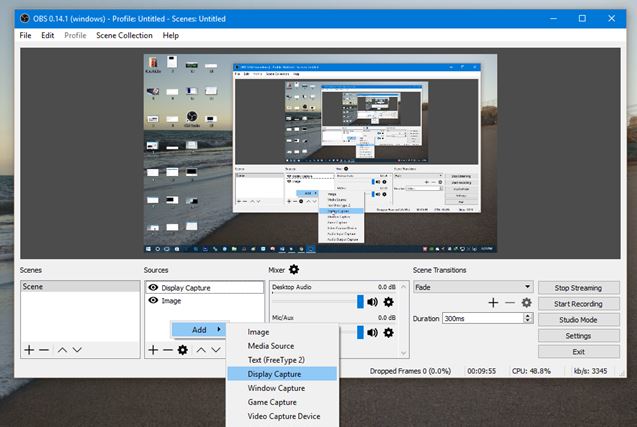Screen dimensions: 637x427
Task: Open the Profile menu
Action: pos(75,35)
